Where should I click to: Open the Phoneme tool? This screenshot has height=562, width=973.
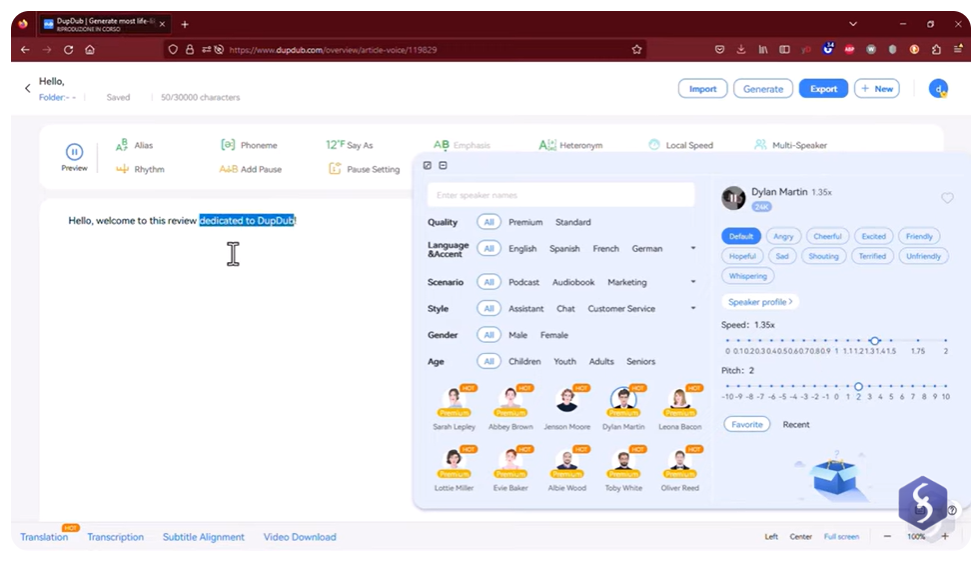(249, 145)
